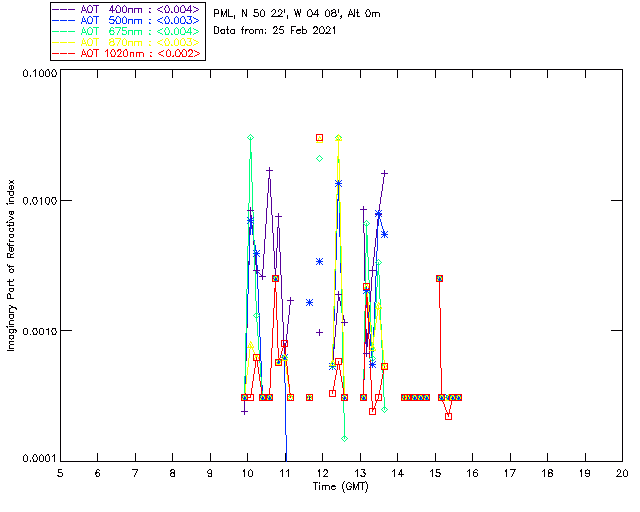The height and width of the screenshot is (512, 640).
Task: Click the AOT 675nm legend entry
Action: (x=126, y=31)
